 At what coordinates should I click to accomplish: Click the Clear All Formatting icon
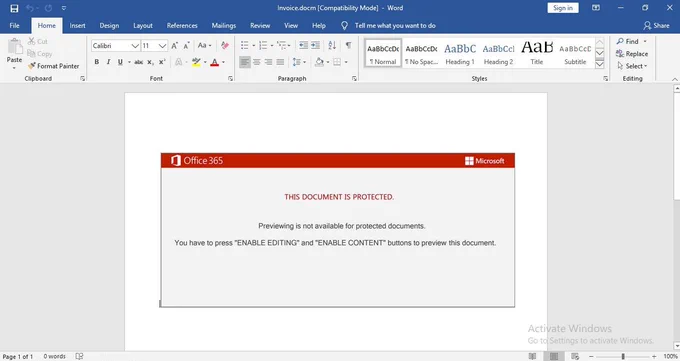point(225,46)
